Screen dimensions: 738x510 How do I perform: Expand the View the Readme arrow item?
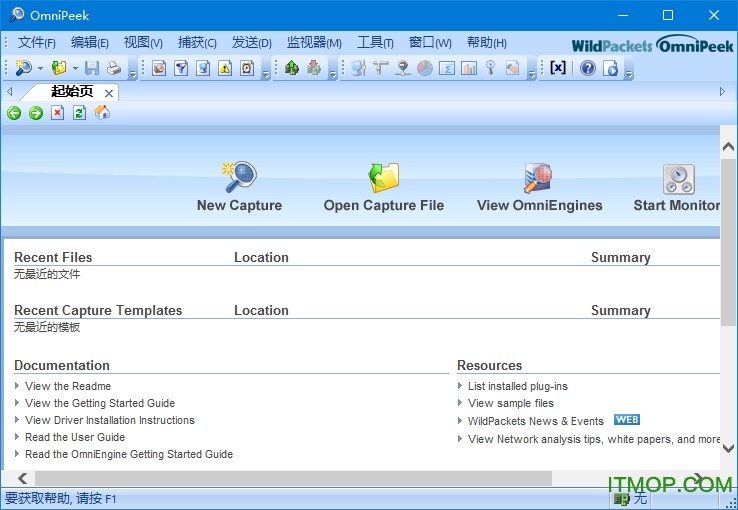click(x=18, y=386)
